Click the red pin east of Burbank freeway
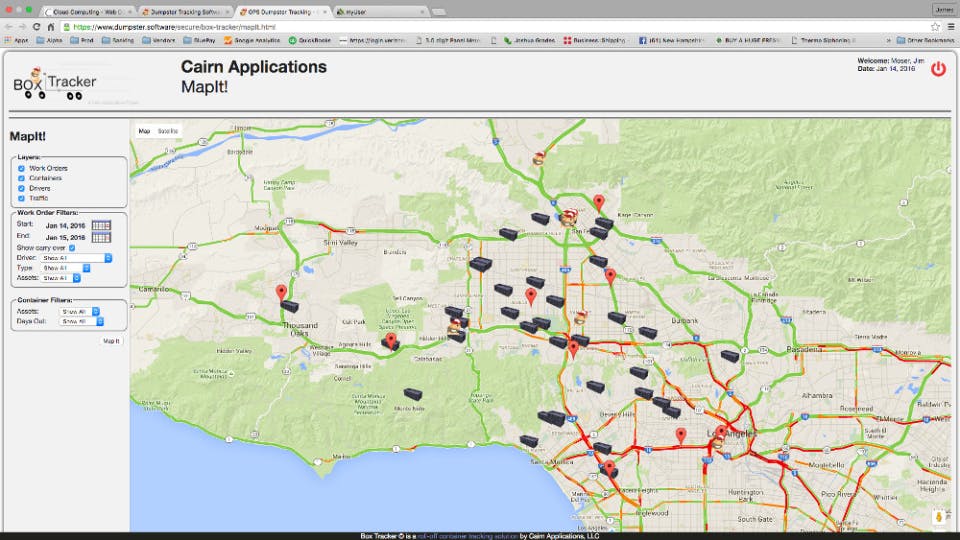 [610, 277]
